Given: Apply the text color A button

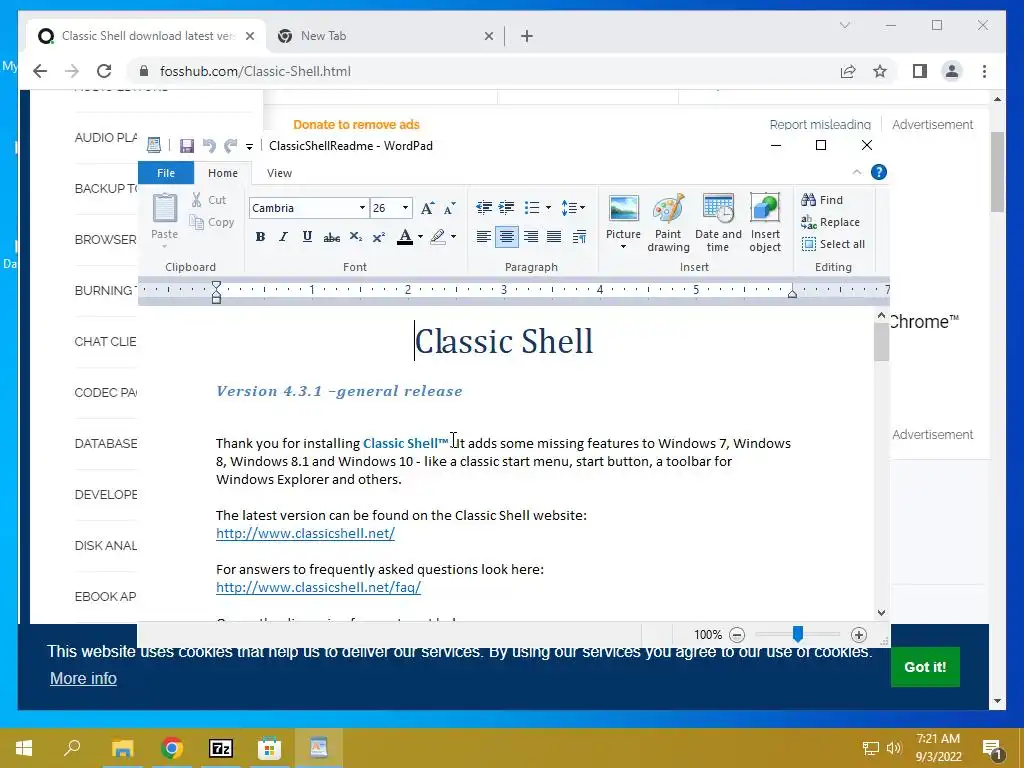Looking at the screenshot, I should (405, 236).
